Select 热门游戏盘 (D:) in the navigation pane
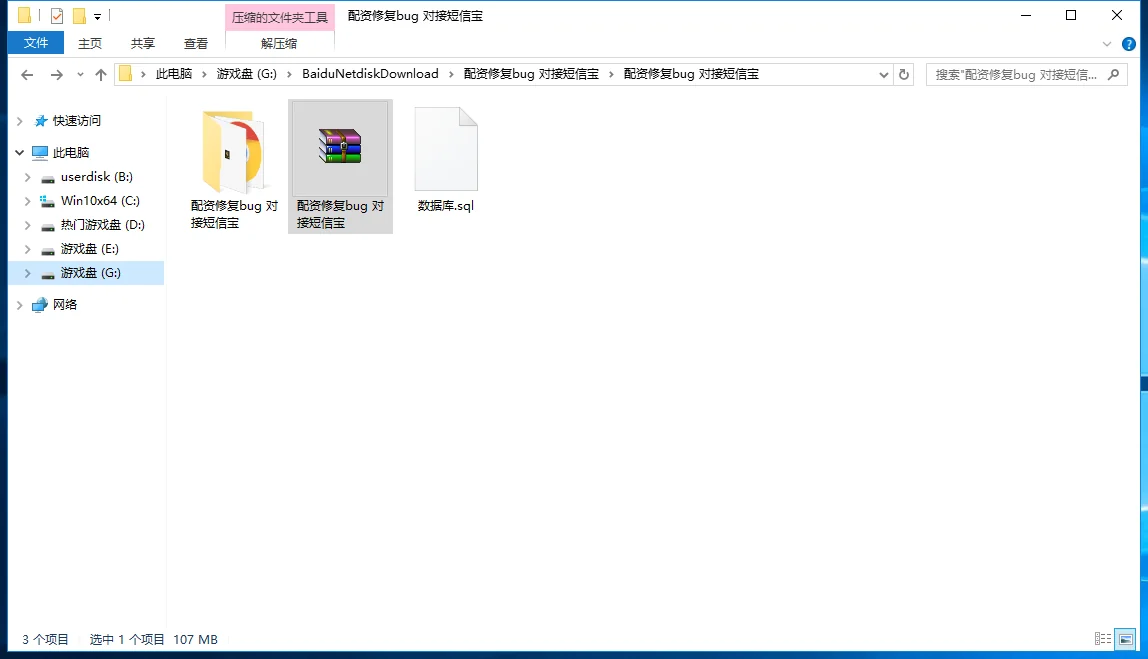This screenshot has height=659, width=1148. 102,225
